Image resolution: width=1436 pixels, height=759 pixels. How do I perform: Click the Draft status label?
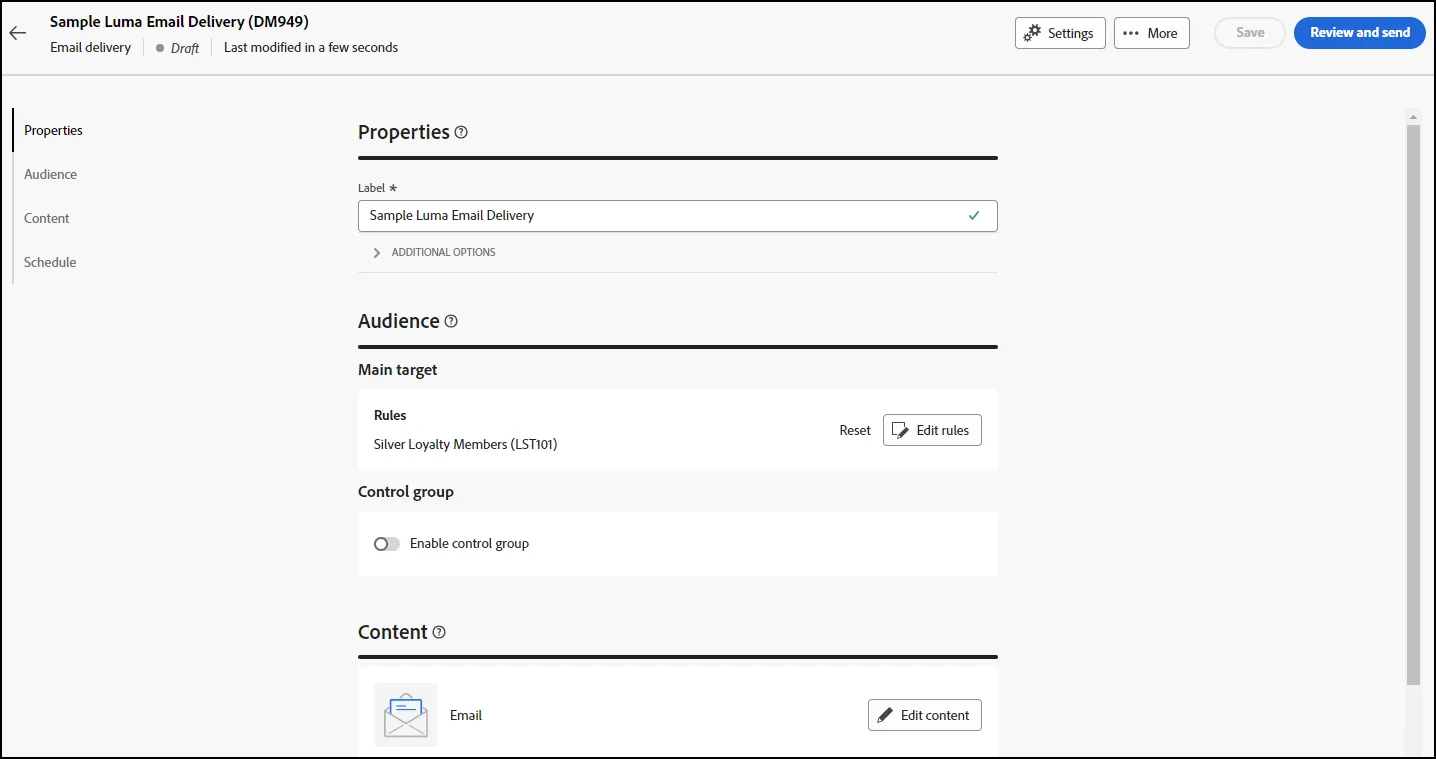coord(185,48)
